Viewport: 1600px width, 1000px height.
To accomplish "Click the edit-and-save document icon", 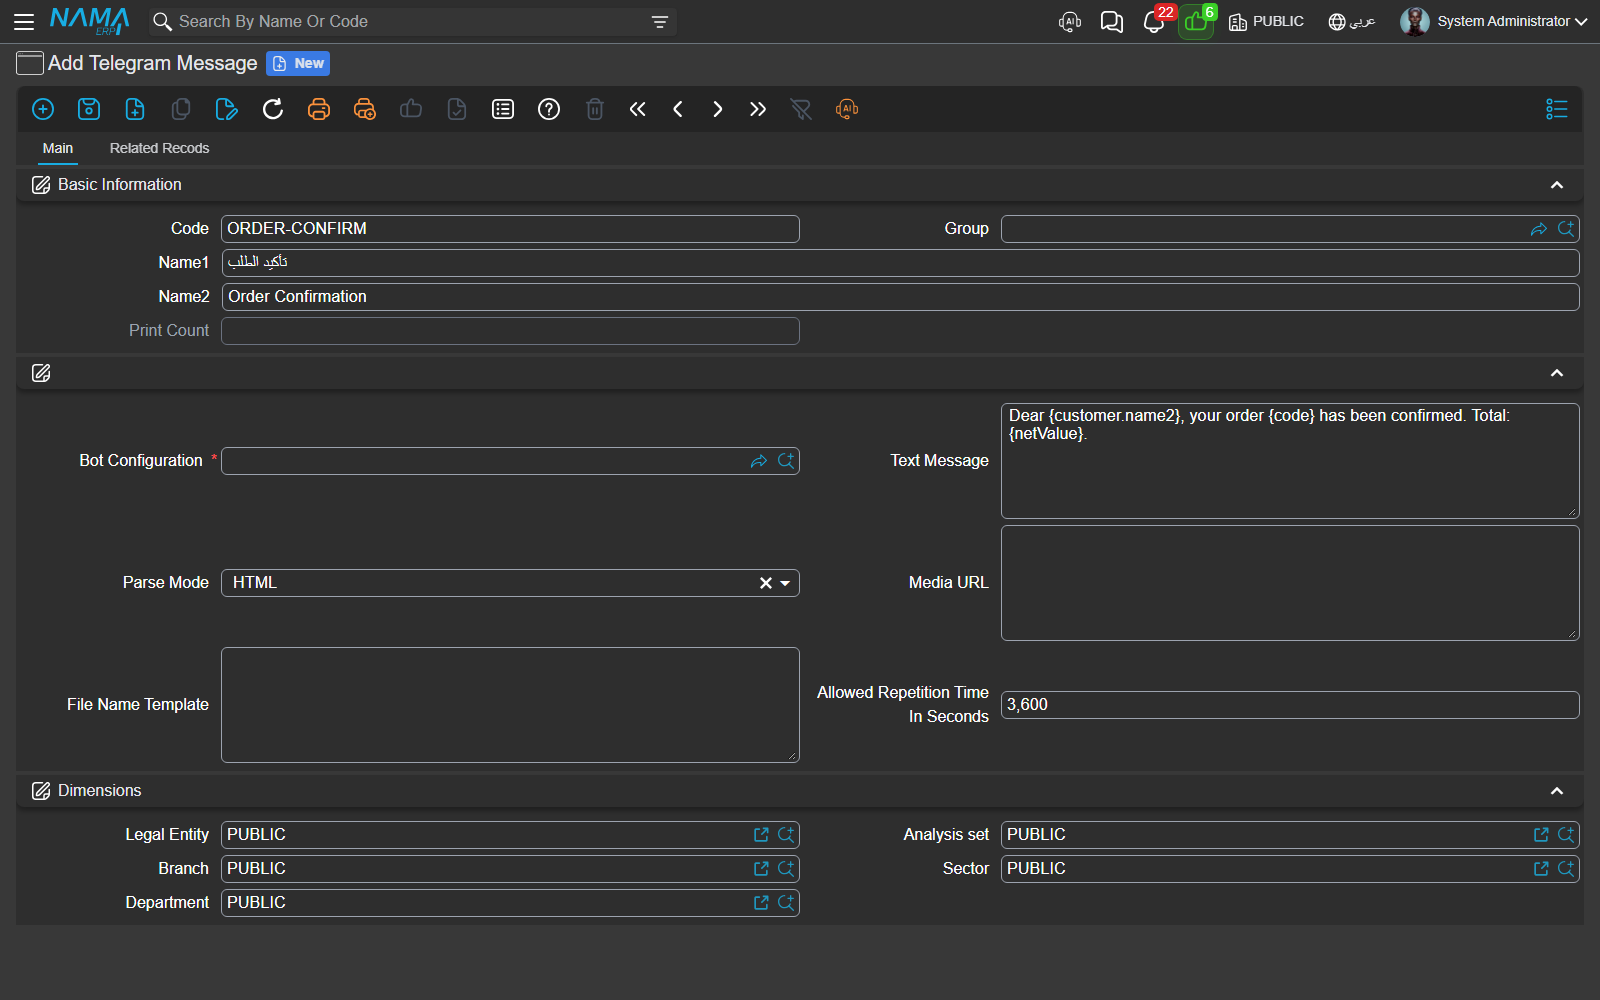I will (227, 109).
